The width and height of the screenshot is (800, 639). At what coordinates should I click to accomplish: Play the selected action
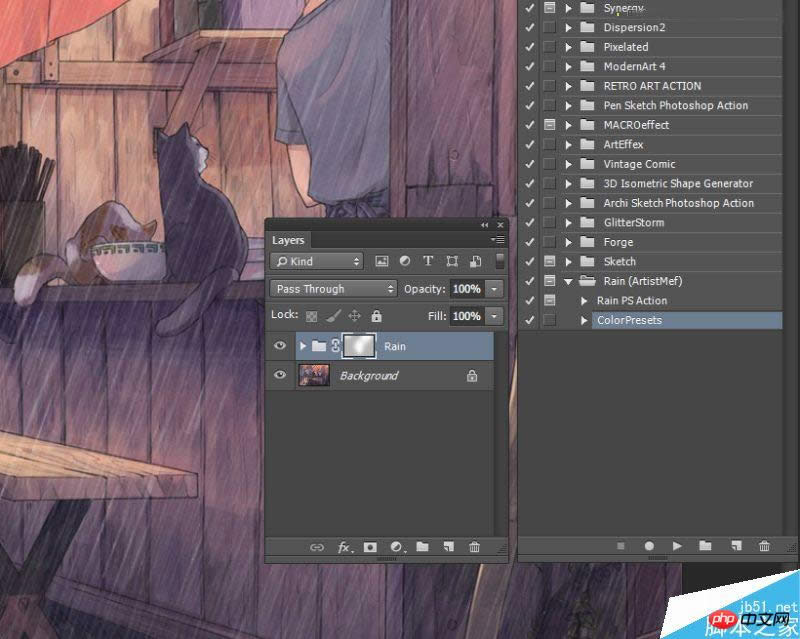pos(677,546)
